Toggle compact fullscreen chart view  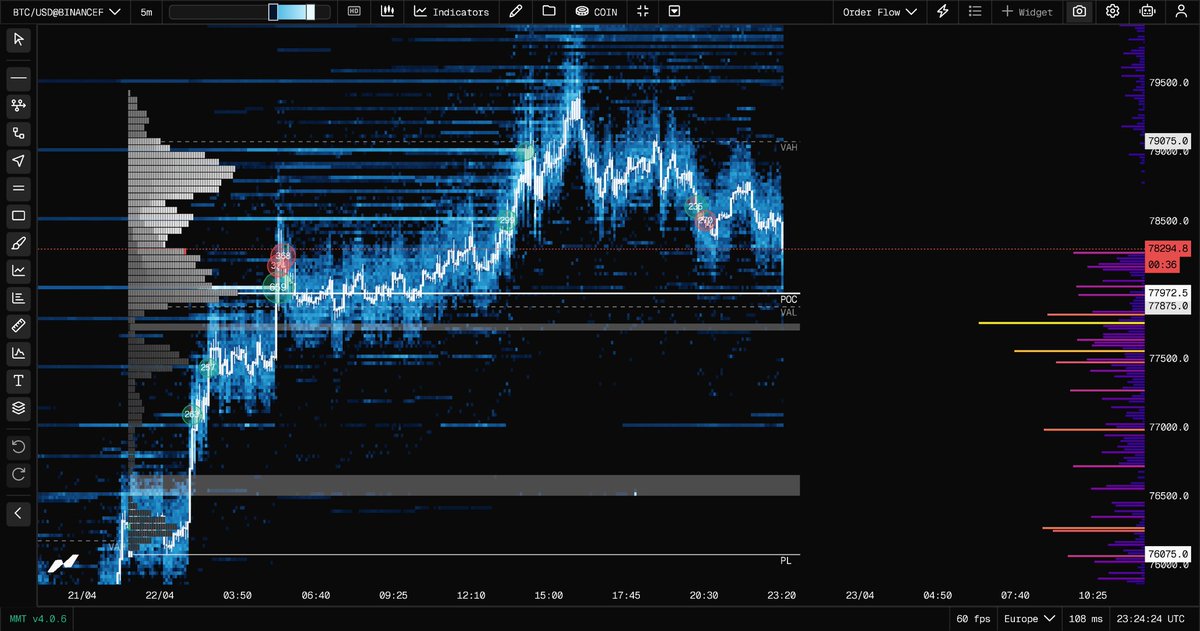pyautogui.click(x=643, y=12)
